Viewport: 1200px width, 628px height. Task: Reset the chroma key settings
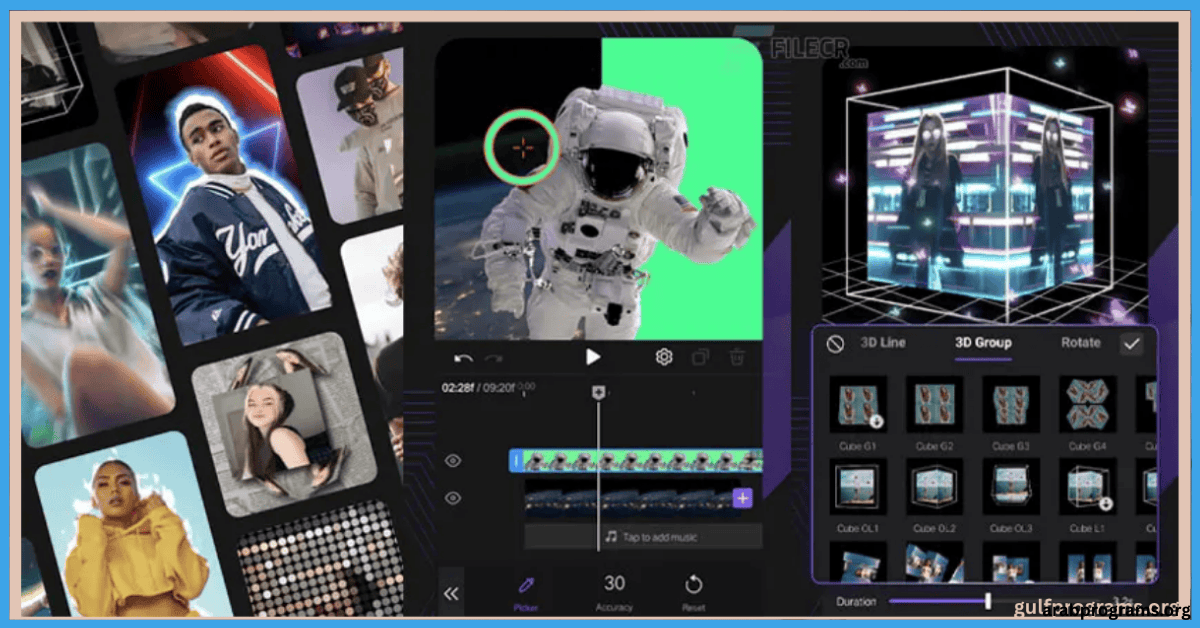click(693, 591)
